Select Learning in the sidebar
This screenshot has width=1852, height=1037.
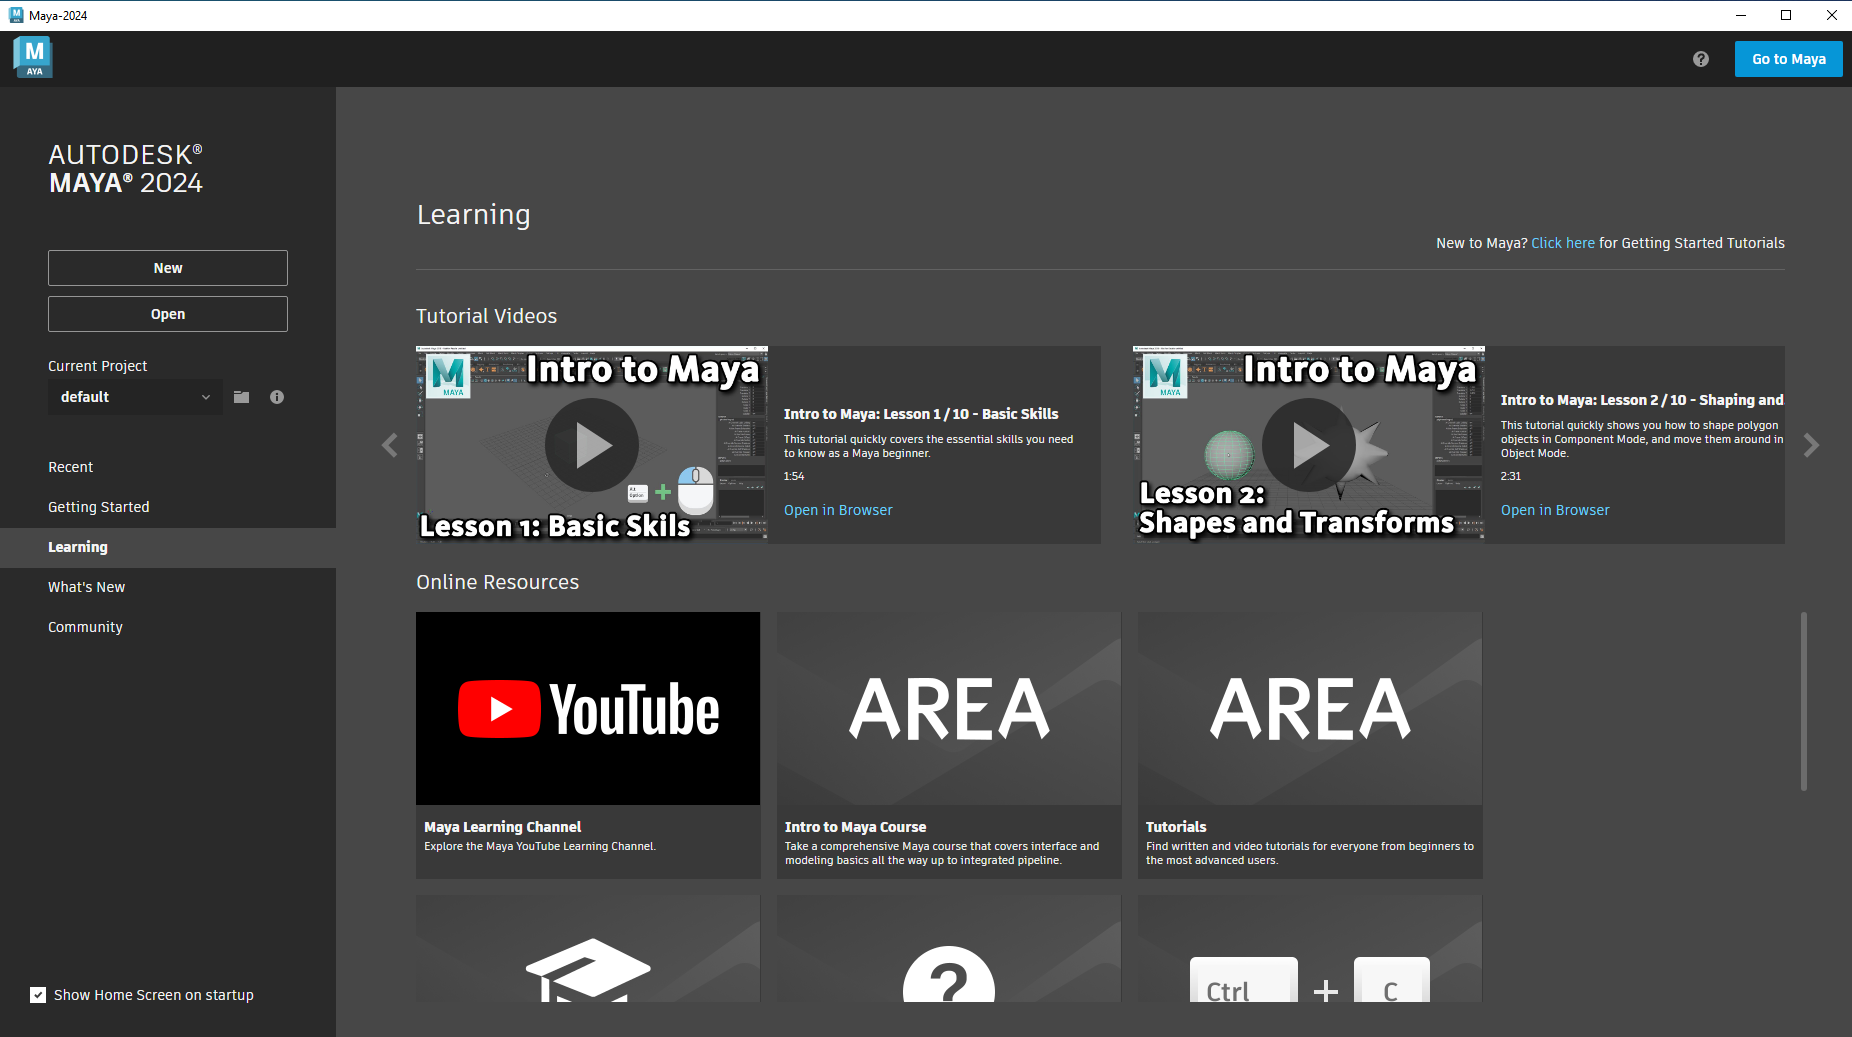pyautogui.click(x=168, y=547)
